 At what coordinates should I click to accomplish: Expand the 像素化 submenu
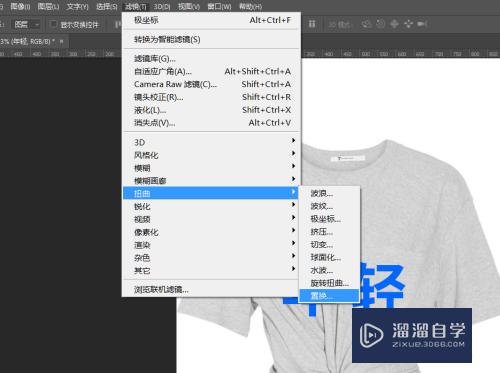(x=212, y=232)
